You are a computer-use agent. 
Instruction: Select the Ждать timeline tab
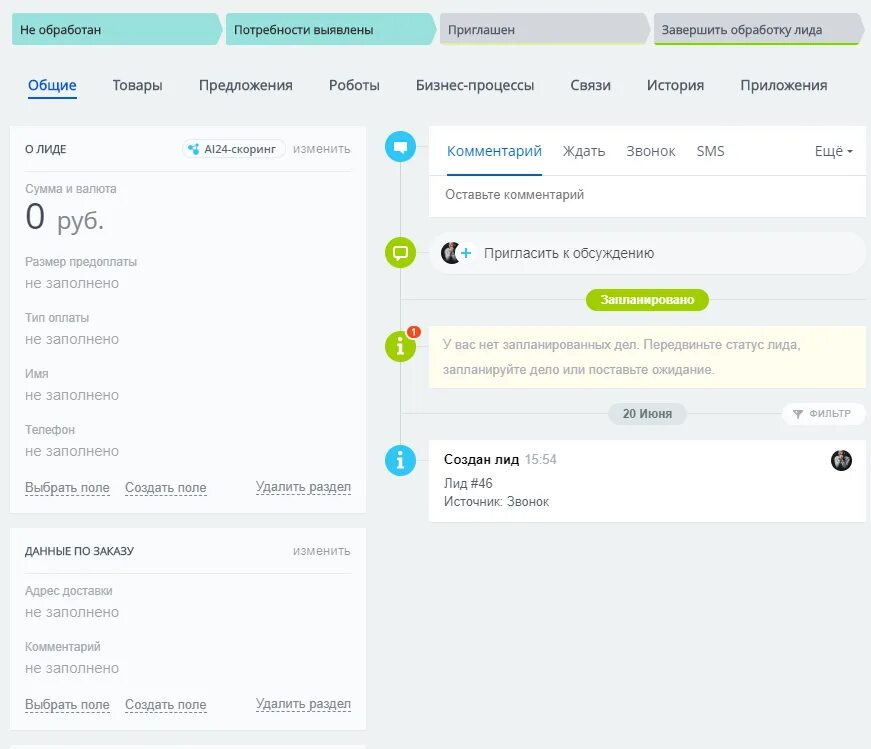coord(584,151)
